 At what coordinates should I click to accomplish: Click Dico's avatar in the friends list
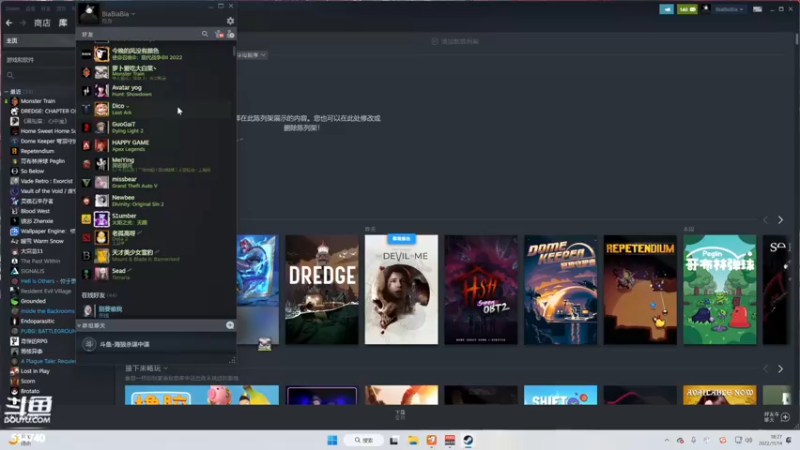point(102,109)
